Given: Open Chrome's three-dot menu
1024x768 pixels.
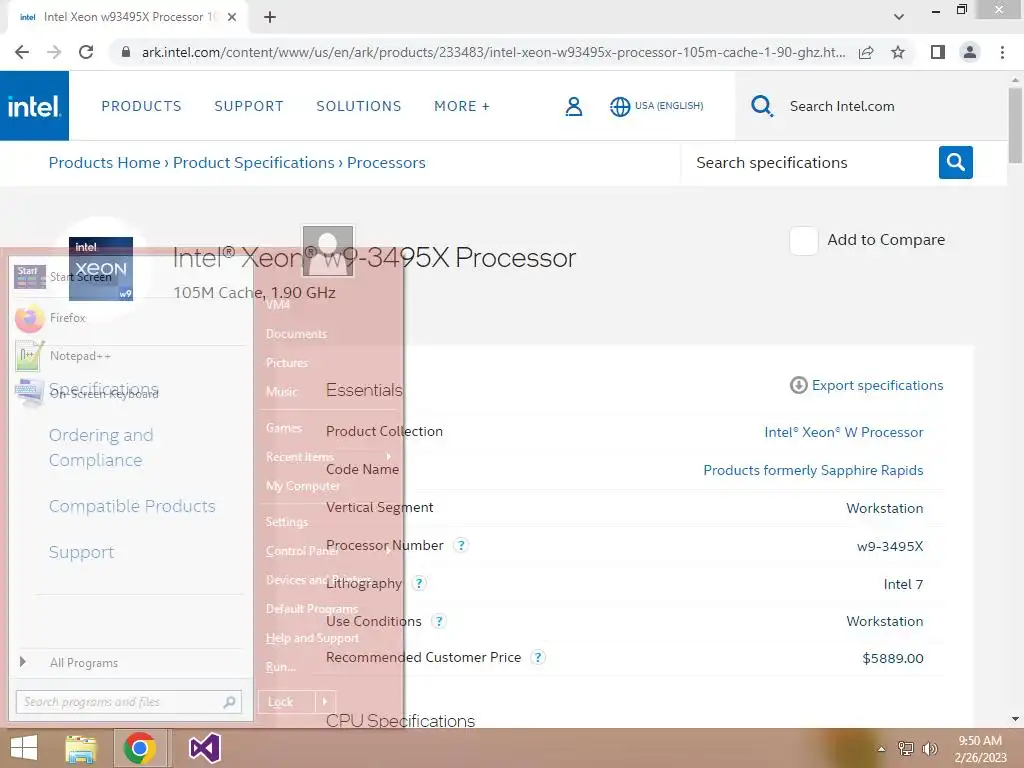Looking at the screenshot, I should tap(1002, 52).
